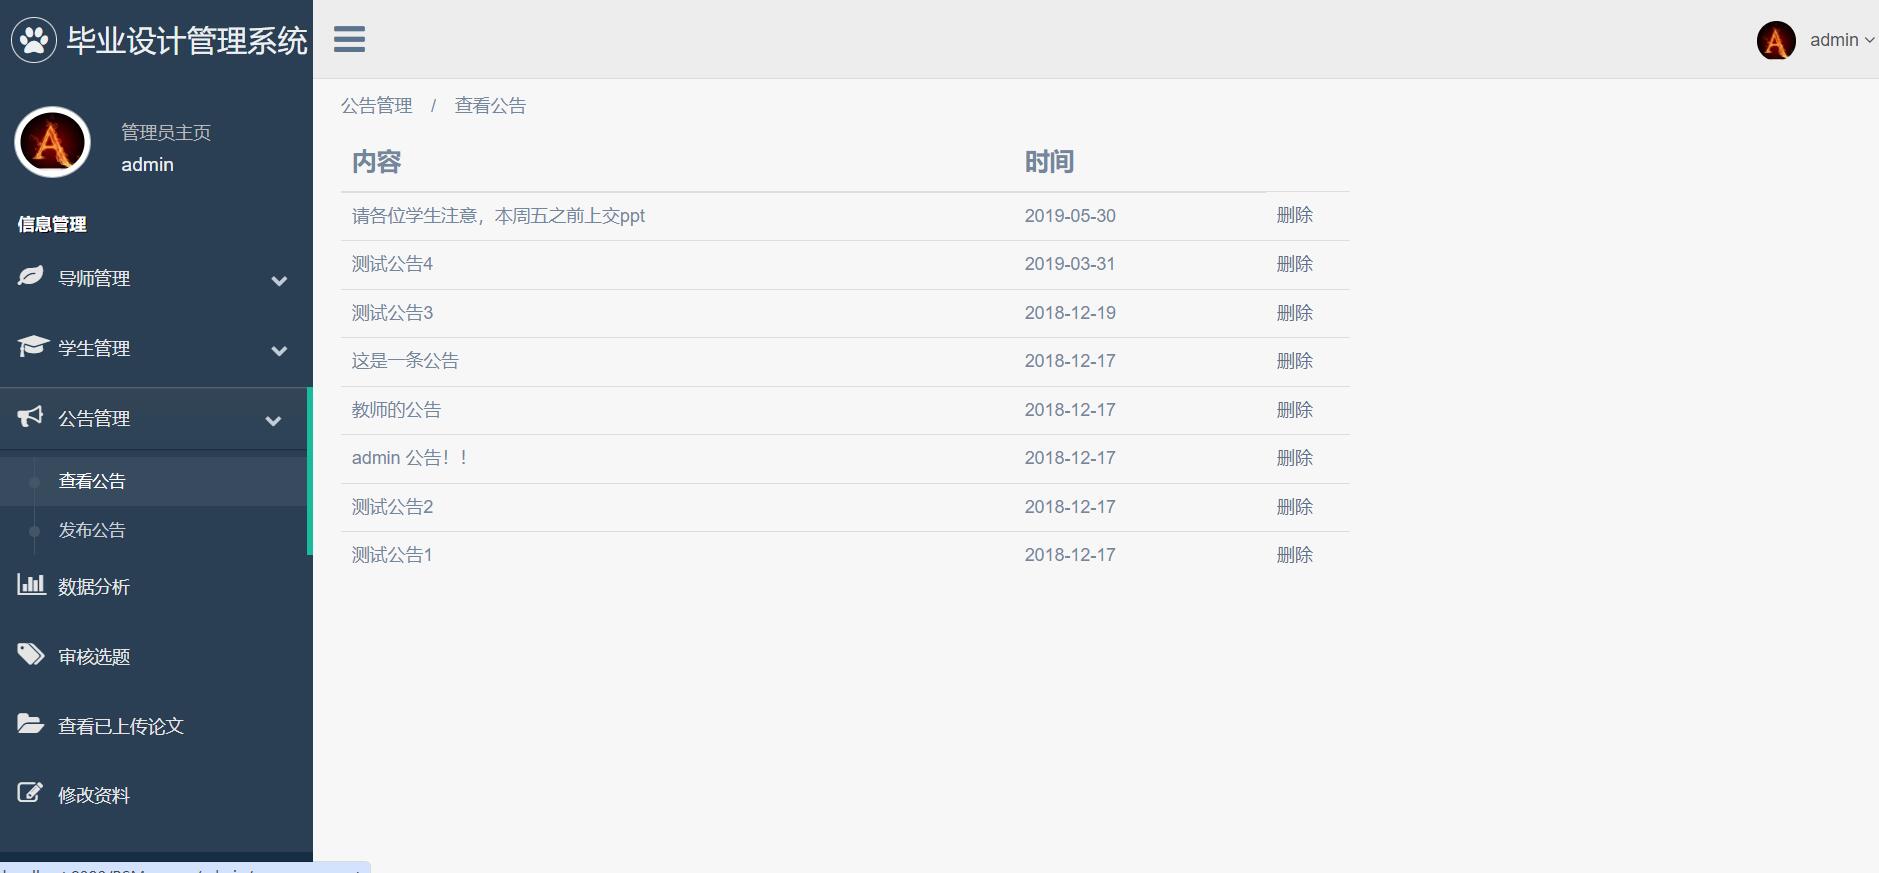Click bar chart icon for 数据分析
Screen dimensions: 1879x873
pyautogui.click(x=31, y=584)
